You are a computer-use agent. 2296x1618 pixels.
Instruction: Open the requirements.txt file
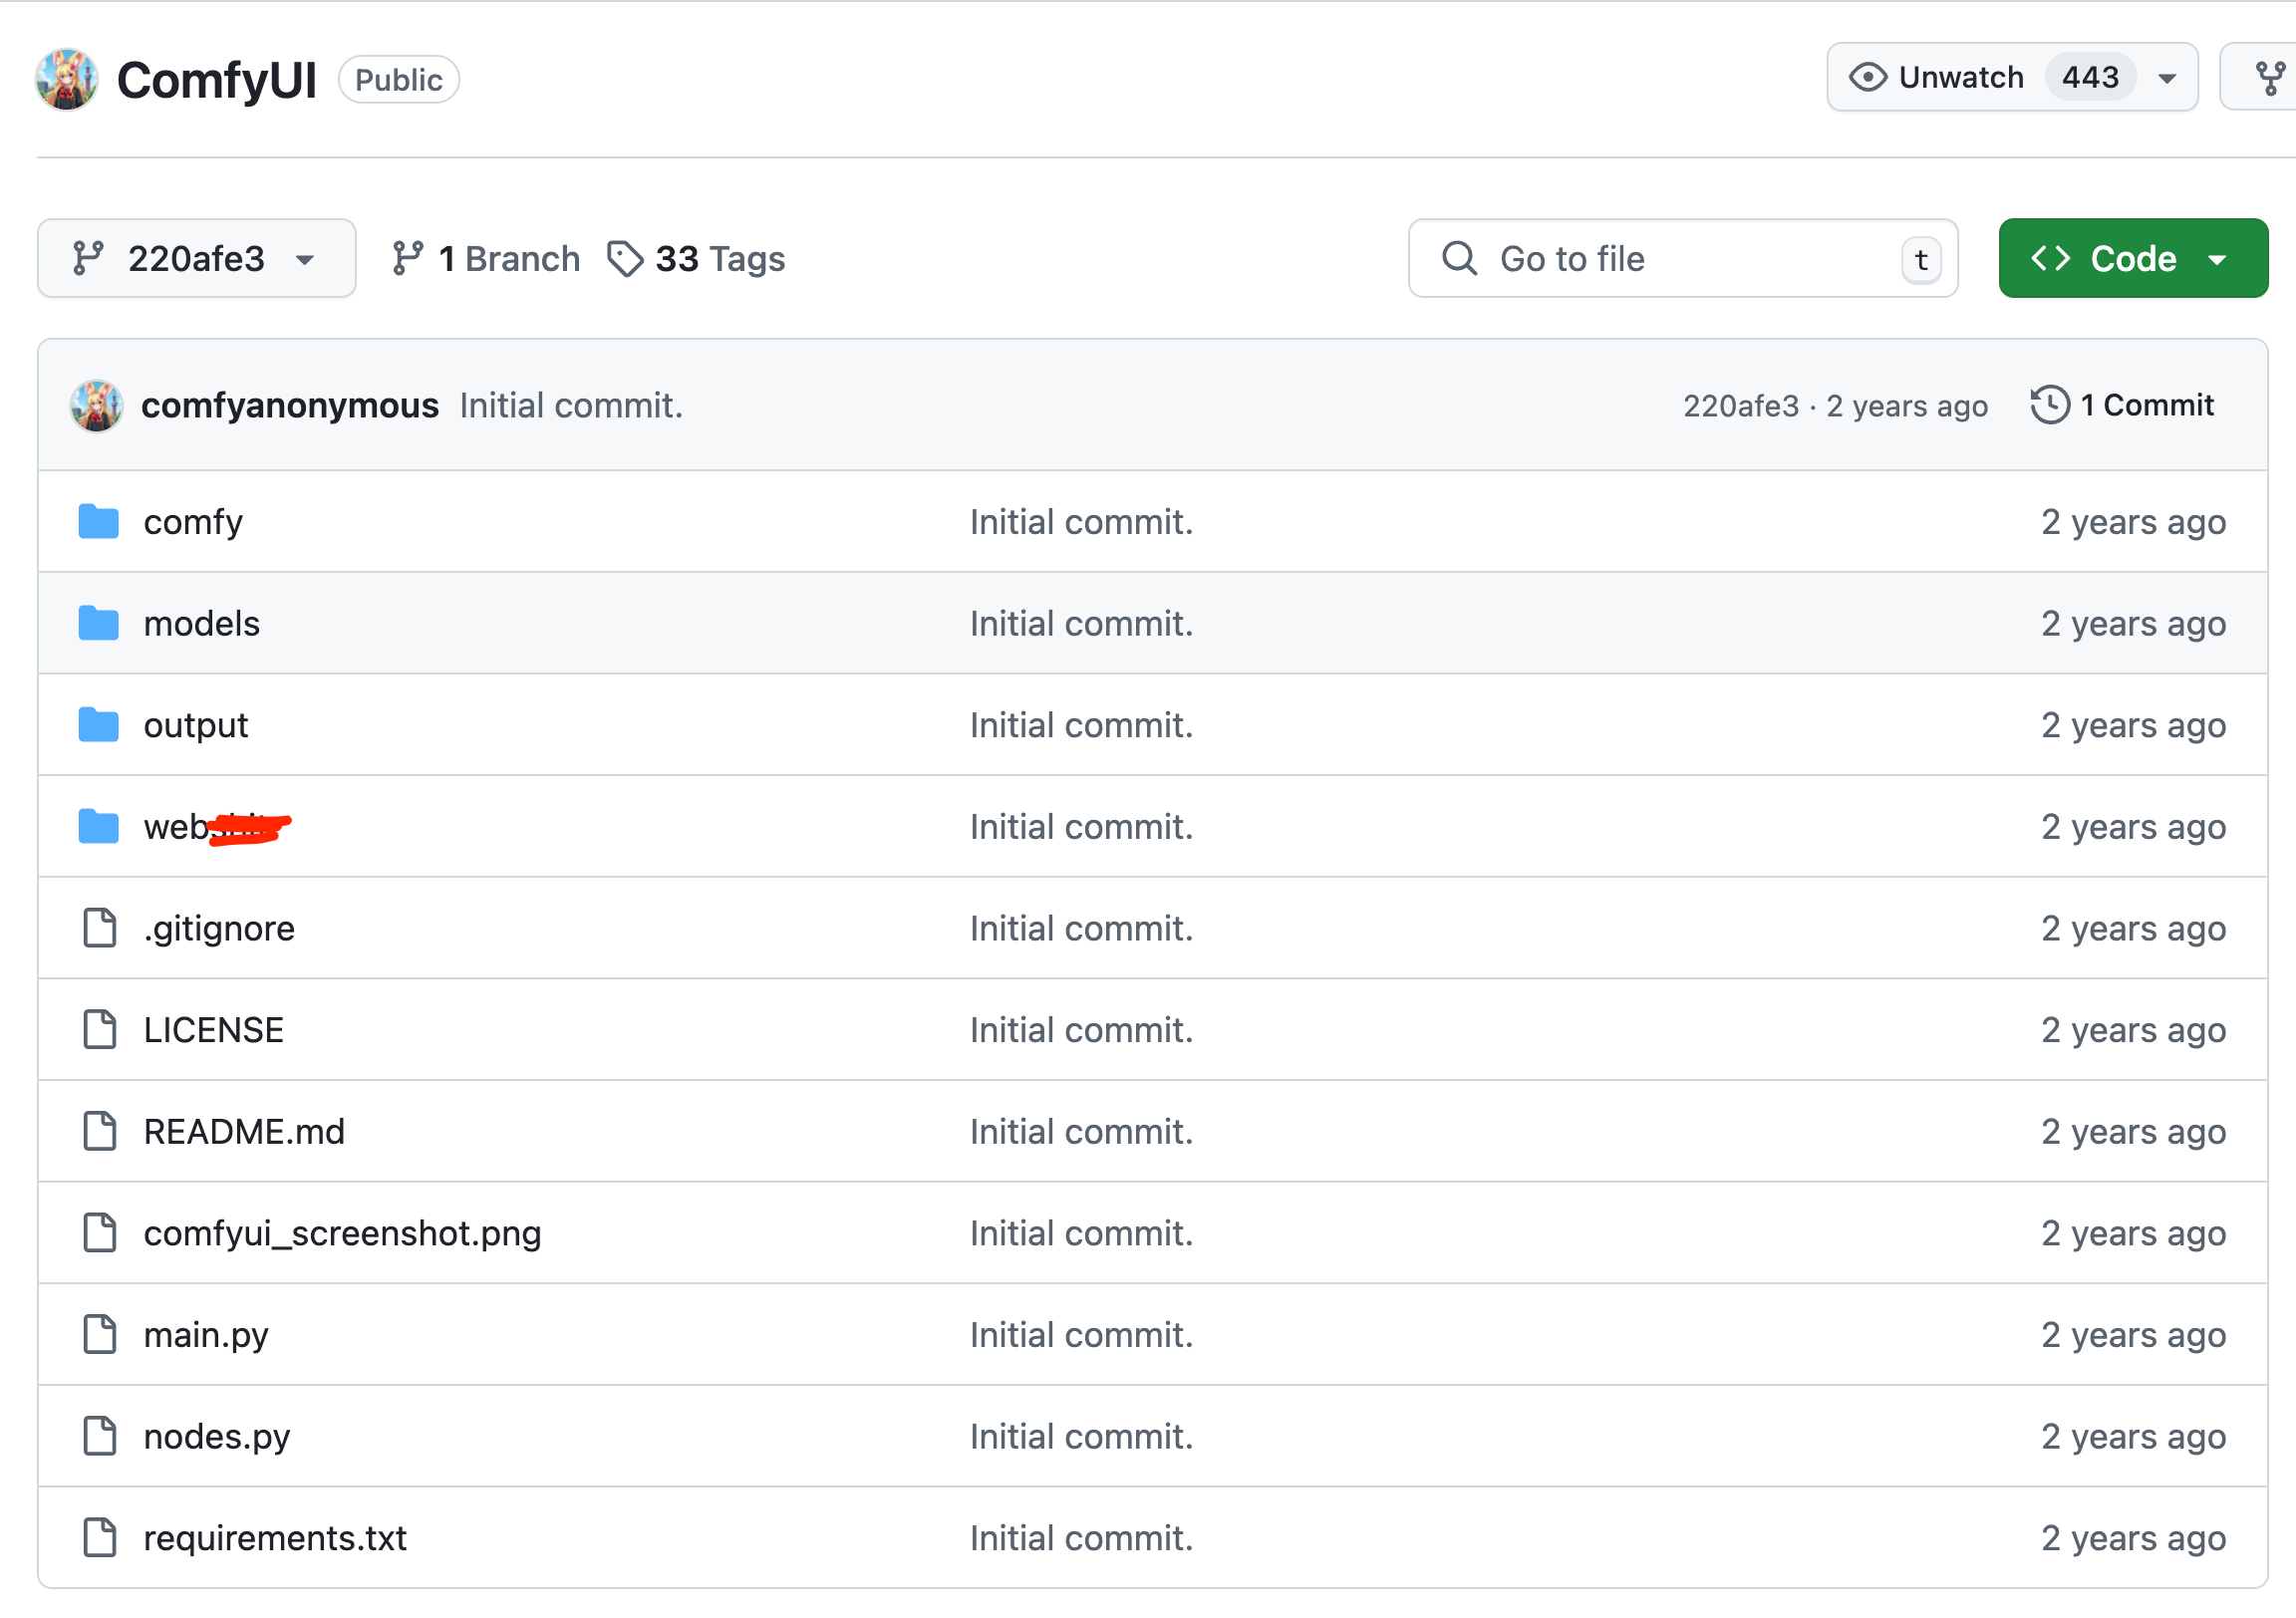[275, 1538]
